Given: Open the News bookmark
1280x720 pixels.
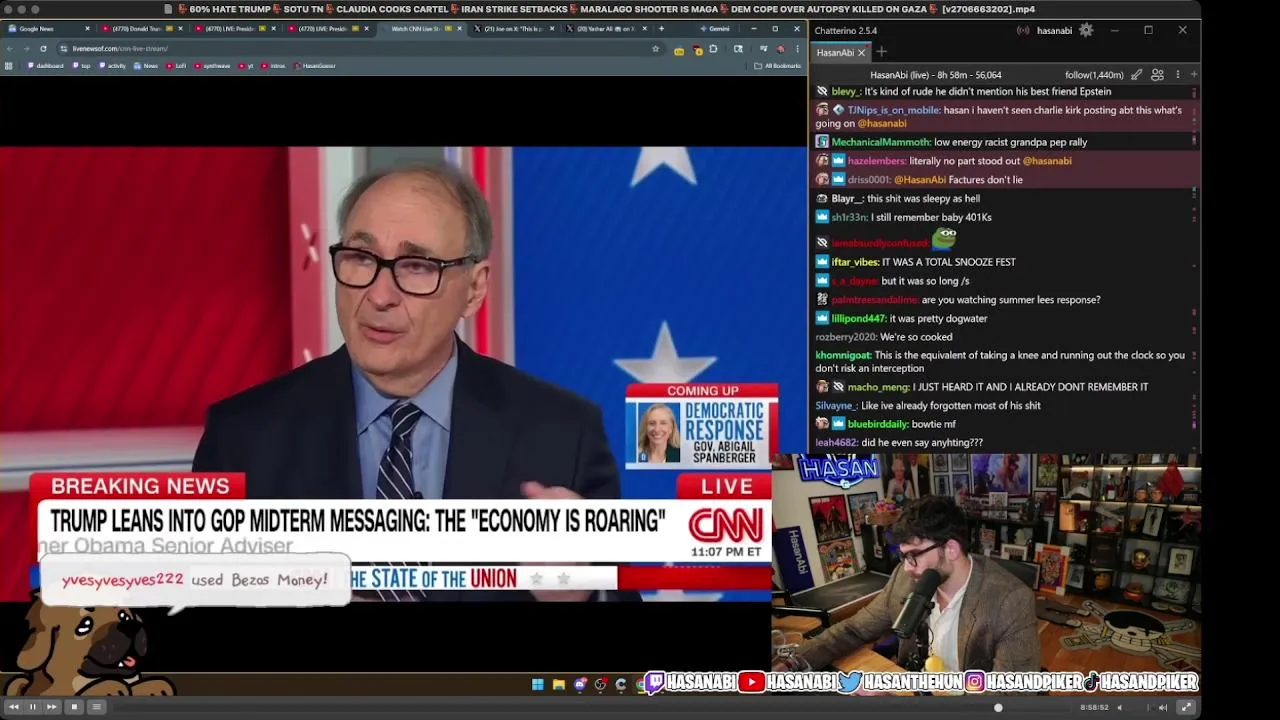Looking at the screenshot, I should click(146, 66).
